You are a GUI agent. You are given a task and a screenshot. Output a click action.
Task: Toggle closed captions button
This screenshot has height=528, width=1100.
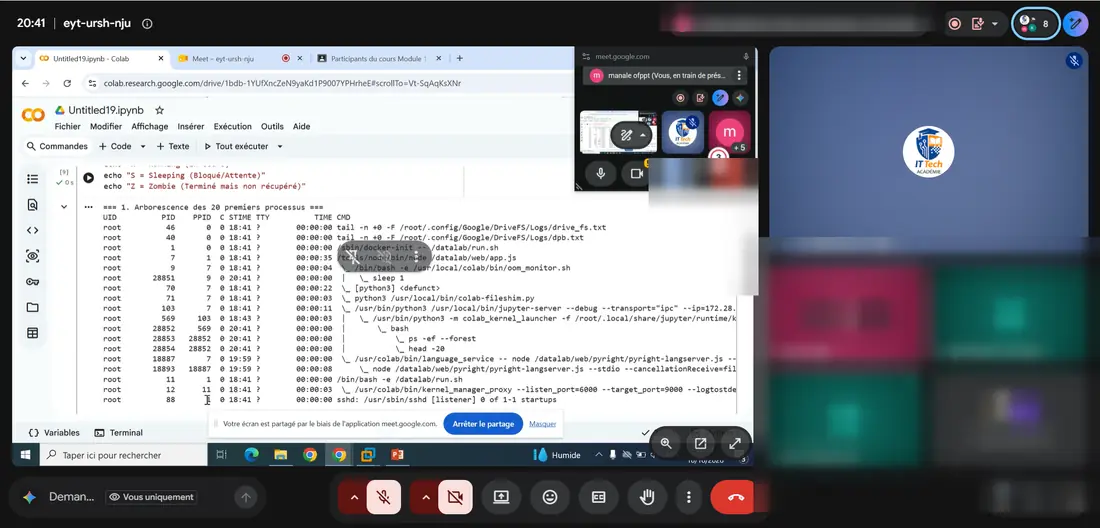[x=598, y=497]
